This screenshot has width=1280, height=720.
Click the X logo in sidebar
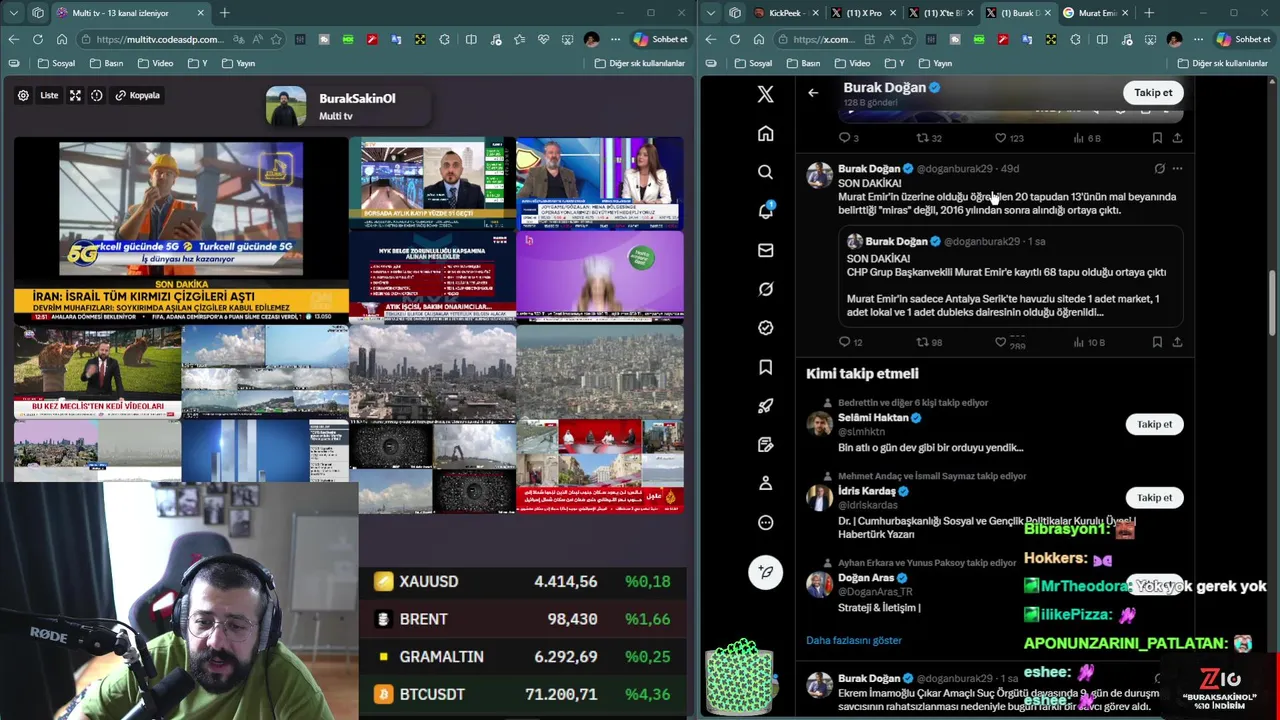(765, 94)
